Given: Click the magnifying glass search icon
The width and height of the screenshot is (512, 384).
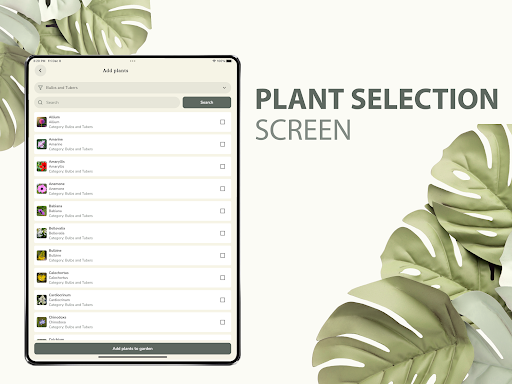Looking at the screenshot, I should 40,102.
